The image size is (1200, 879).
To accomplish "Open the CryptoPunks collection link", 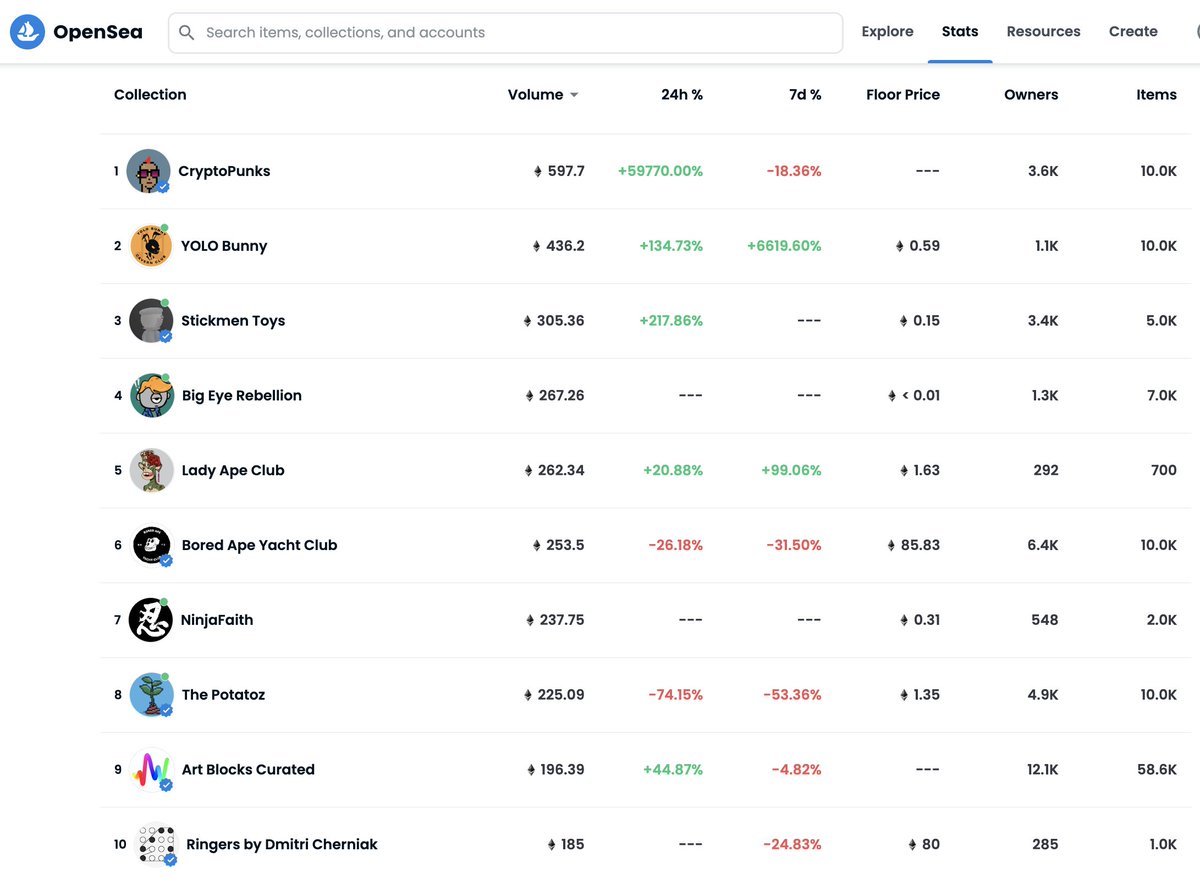I will pos(224,171).
